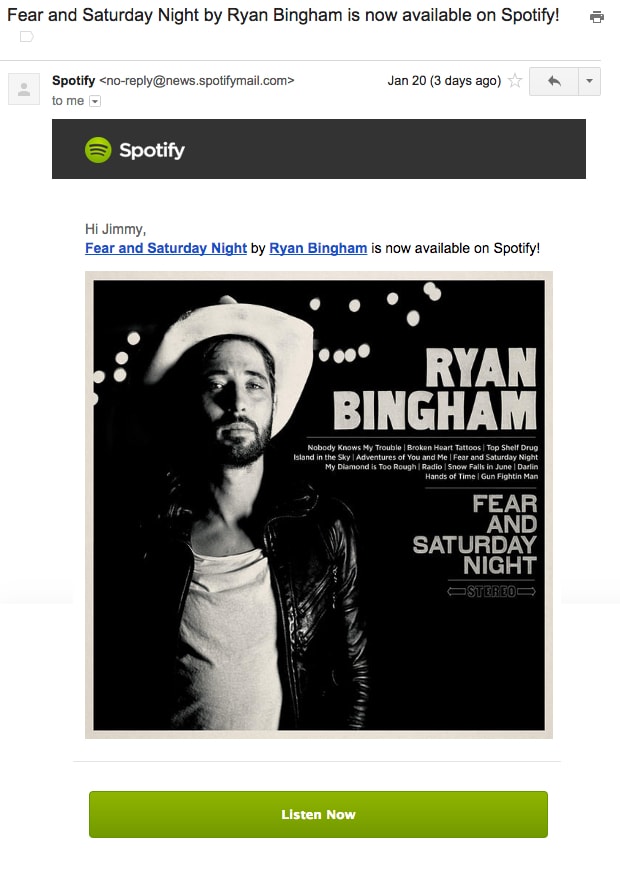Click the date Jan 20 (3 days ago)
The width and height of the screenshot is (620, 869).
(444, 81)
